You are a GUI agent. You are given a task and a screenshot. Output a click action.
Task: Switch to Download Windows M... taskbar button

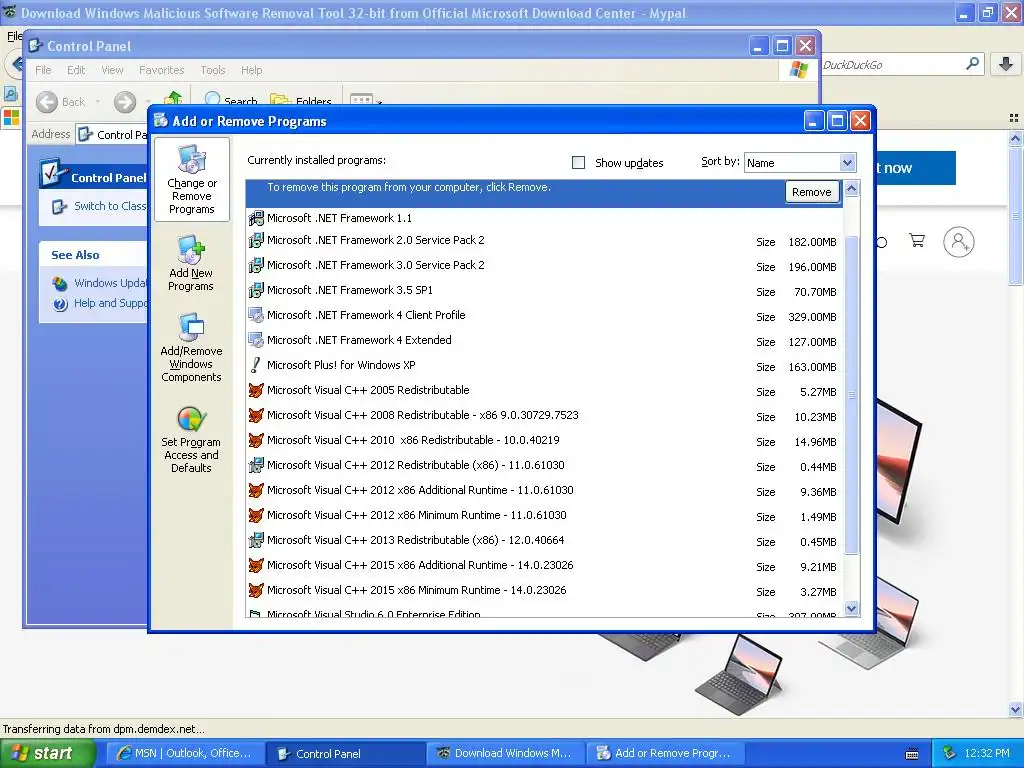505,754
